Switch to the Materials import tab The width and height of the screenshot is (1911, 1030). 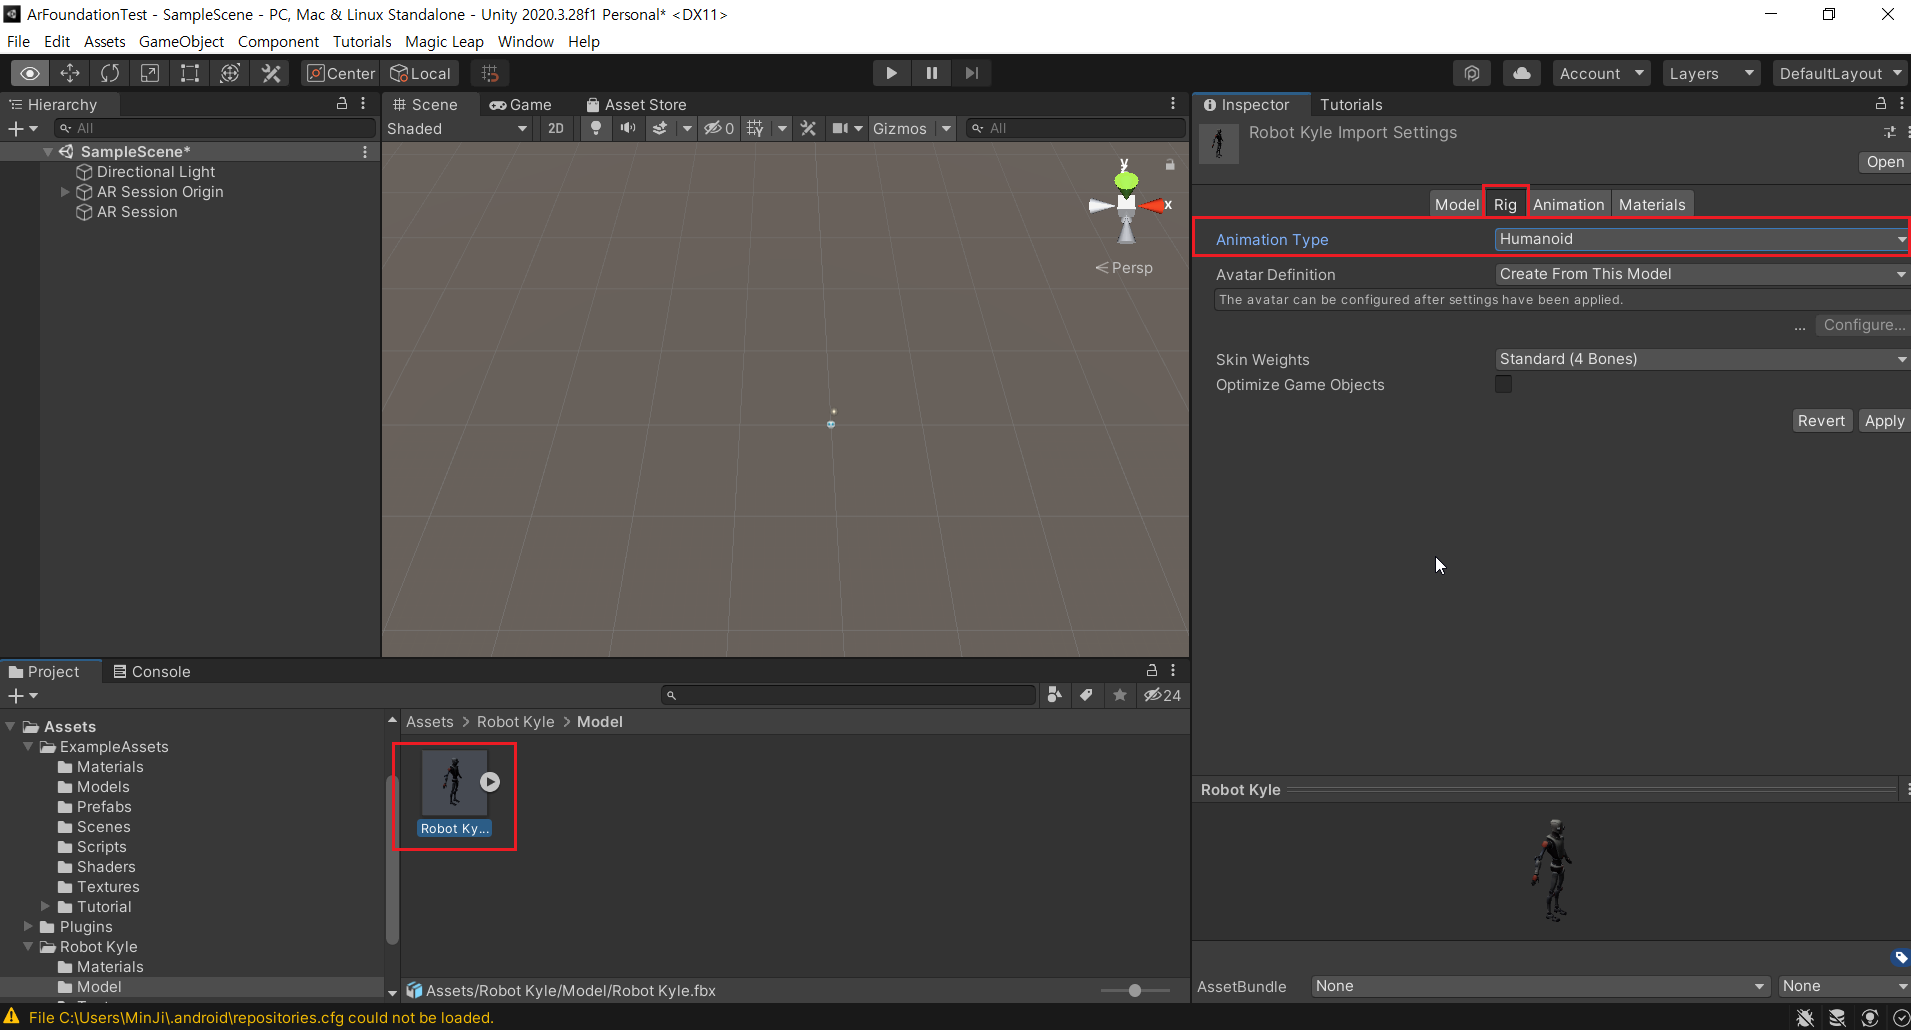(x=1652, y=204)
